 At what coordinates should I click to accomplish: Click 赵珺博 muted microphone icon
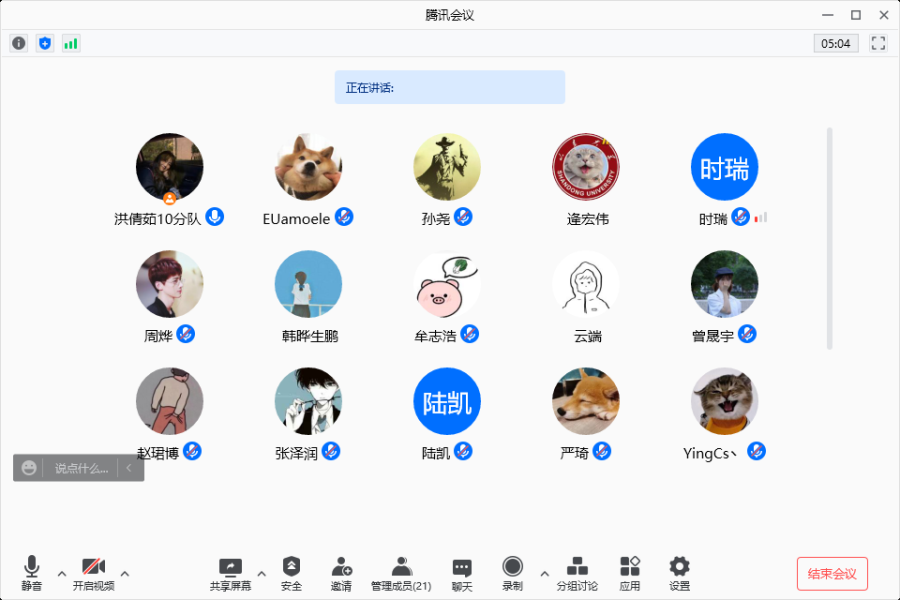pyautogui.click(x=192, y=451)
